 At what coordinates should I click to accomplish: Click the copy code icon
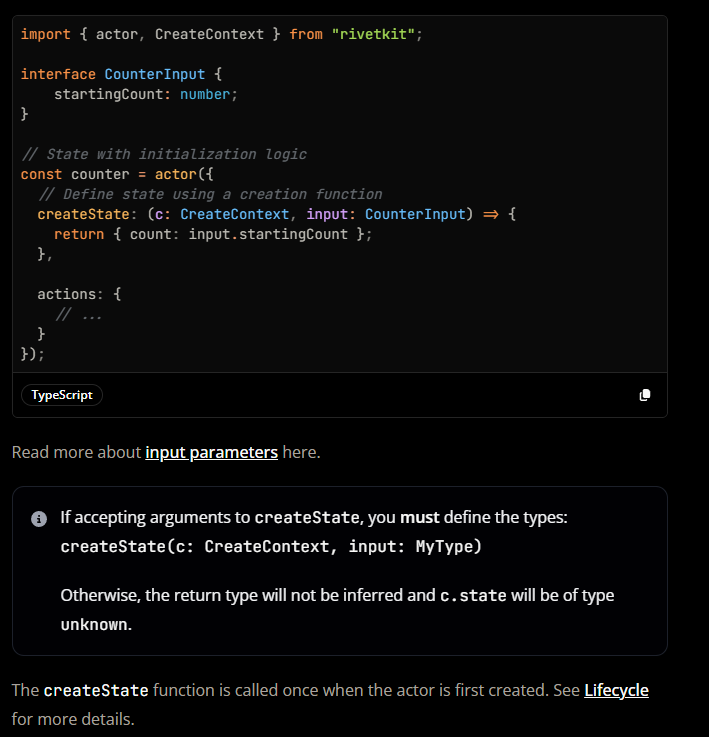(x=645, y=395)
